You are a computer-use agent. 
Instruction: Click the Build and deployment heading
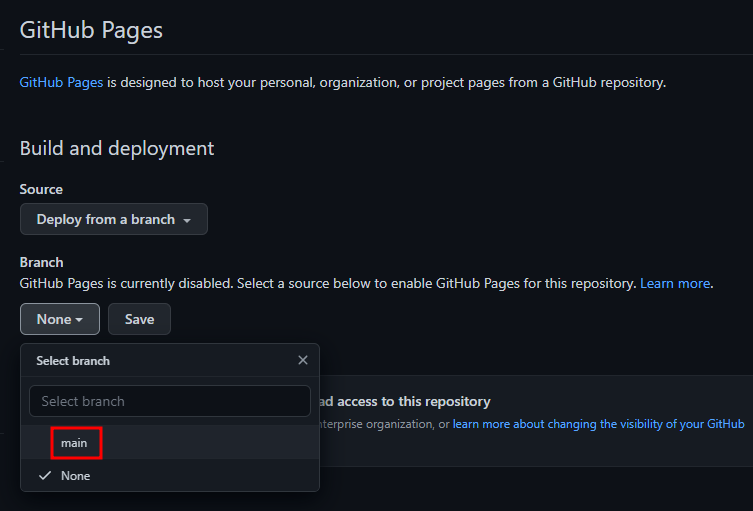(x=117, y=148)
